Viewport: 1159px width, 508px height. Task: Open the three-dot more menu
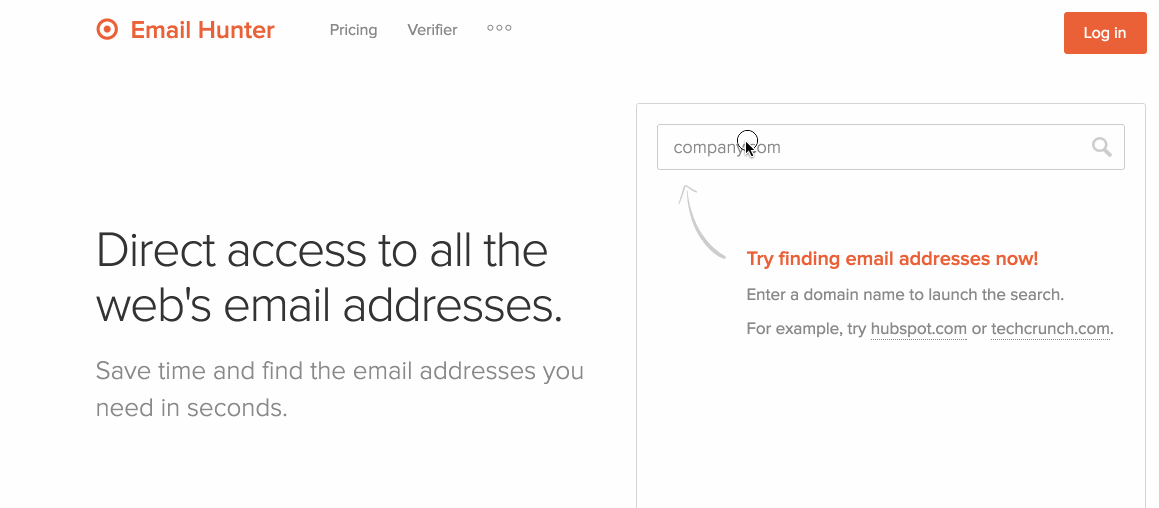pyautogui.click(x=499, y=28)
